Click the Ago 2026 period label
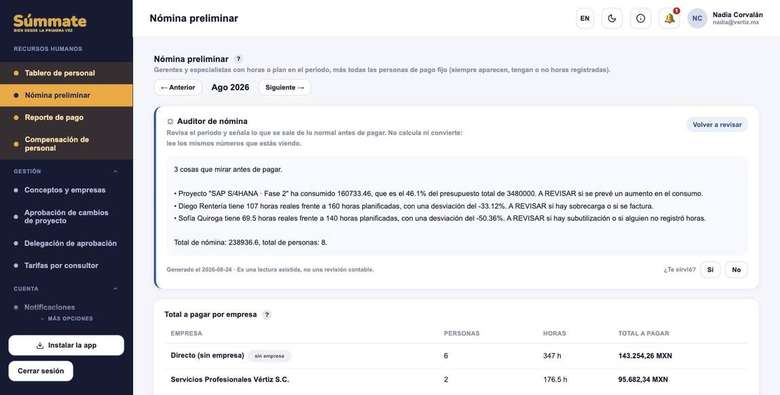780x395 pixels. tap(230, 88)
